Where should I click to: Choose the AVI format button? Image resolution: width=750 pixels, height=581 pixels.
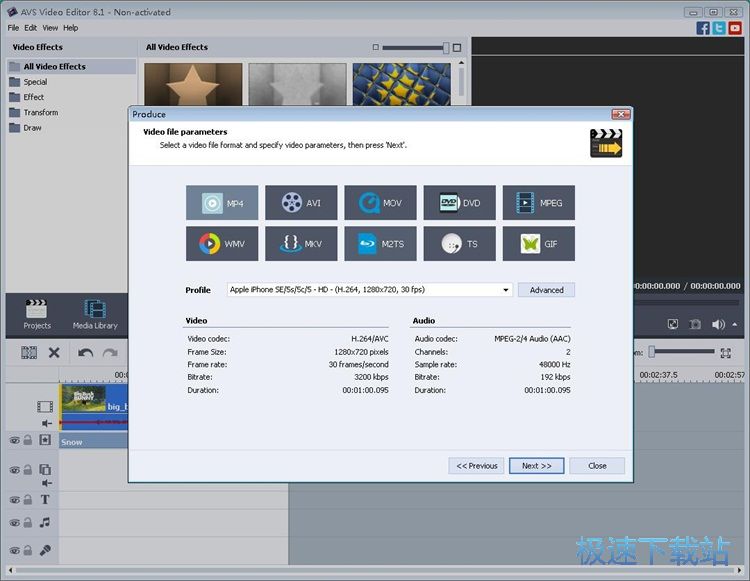301,203
